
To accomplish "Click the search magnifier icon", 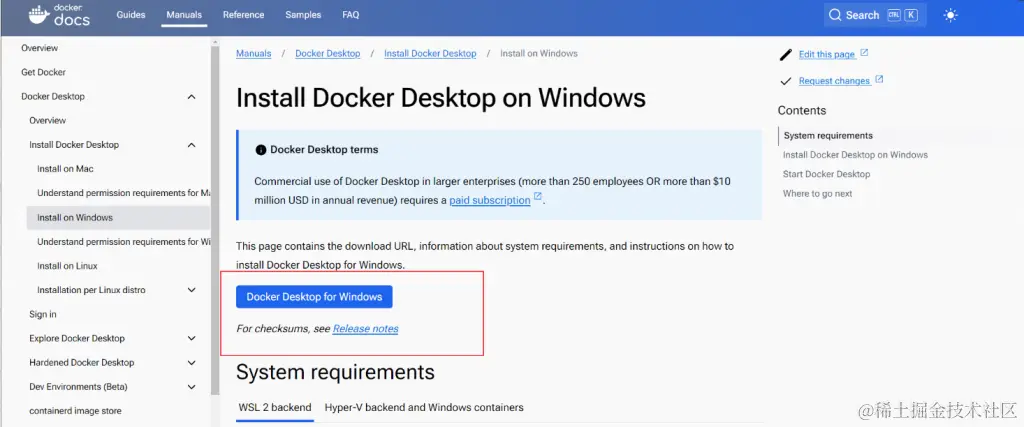I will point(835,15).
